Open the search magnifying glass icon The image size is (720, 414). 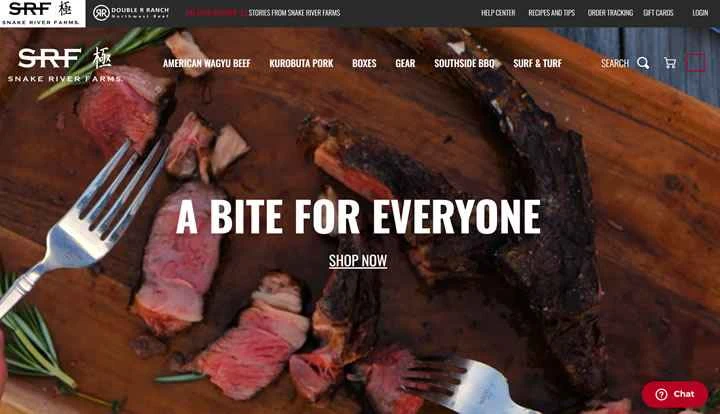(643, 63)
